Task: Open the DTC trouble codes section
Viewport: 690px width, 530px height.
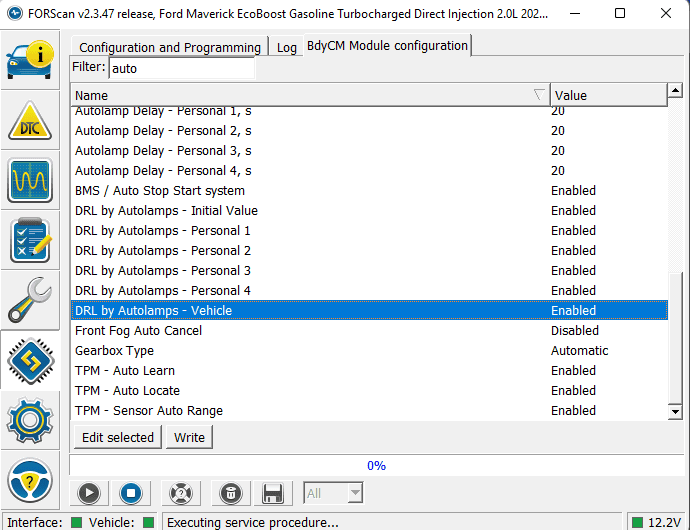Action: [30, 120]
